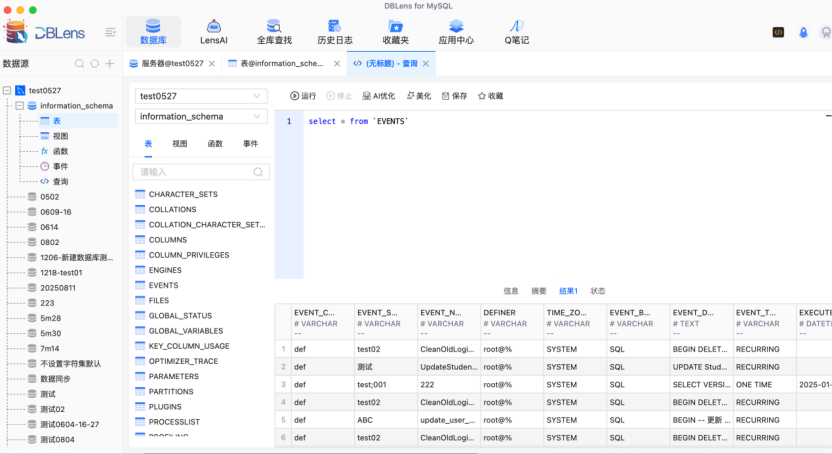Open the 收藏夹 favorites
The width and height of the screenshot is (832, 454).
pos(396,32)
